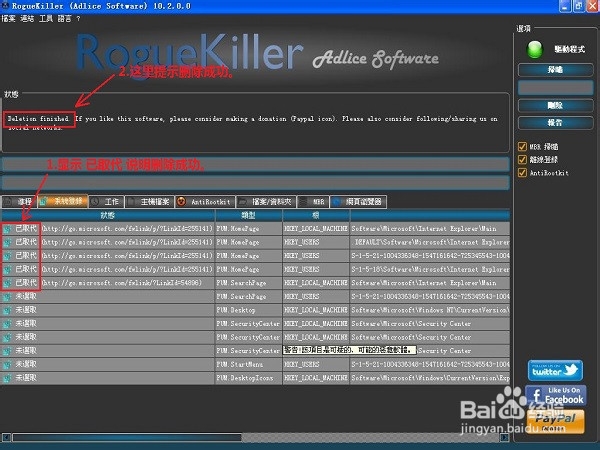Click the 'PUM.StartMenu' type cell
600x450 pixels.
pos(249,365)
